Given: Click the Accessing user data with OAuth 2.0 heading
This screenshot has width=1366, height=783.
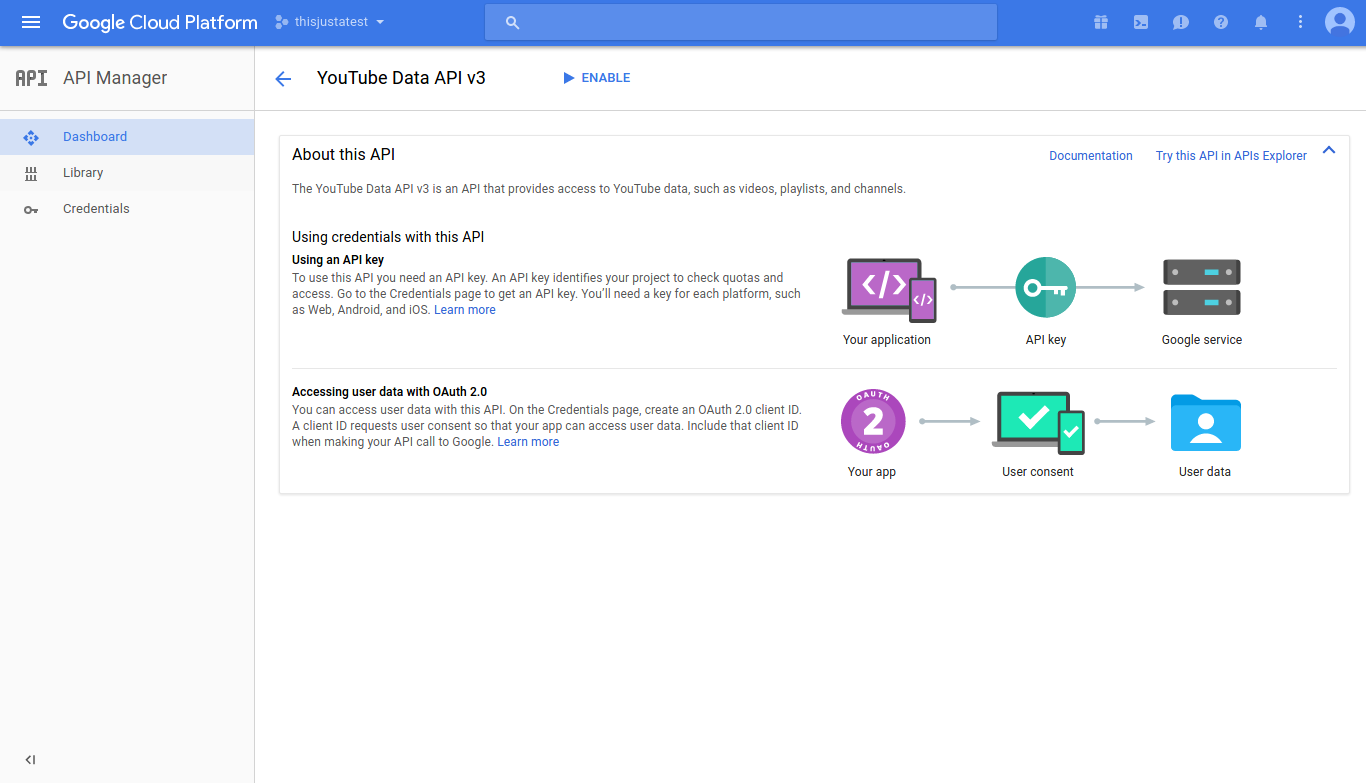Looking at the screenshot, I should [x=390, y=392].
